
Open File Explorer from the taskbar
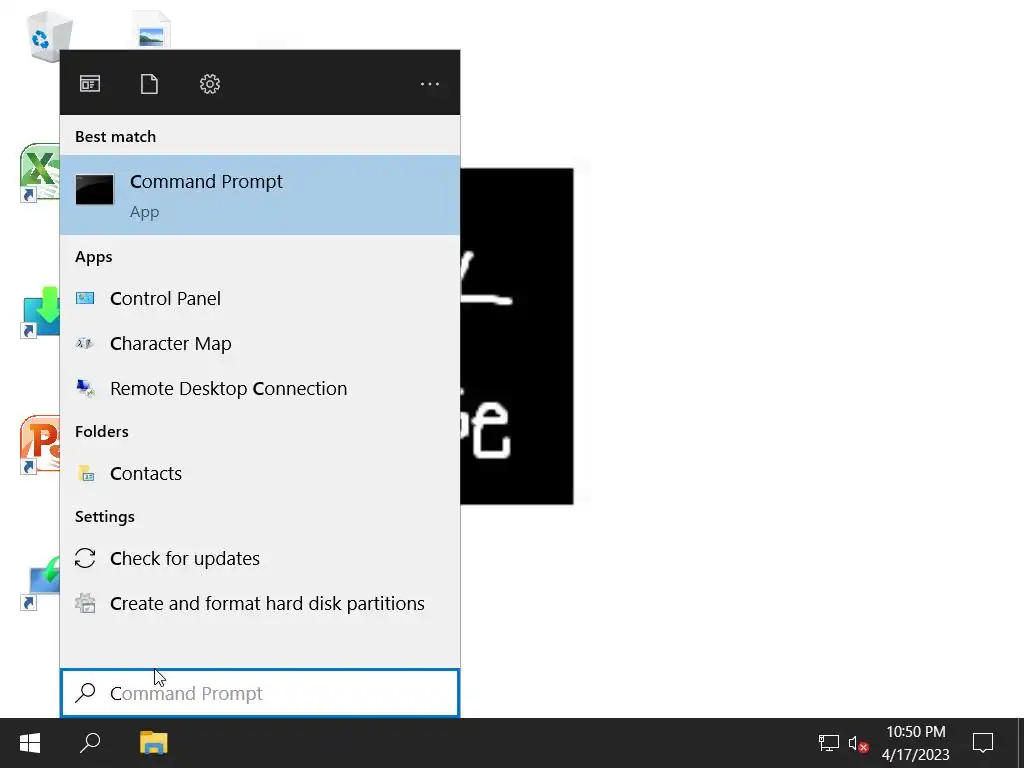point(153,743)
